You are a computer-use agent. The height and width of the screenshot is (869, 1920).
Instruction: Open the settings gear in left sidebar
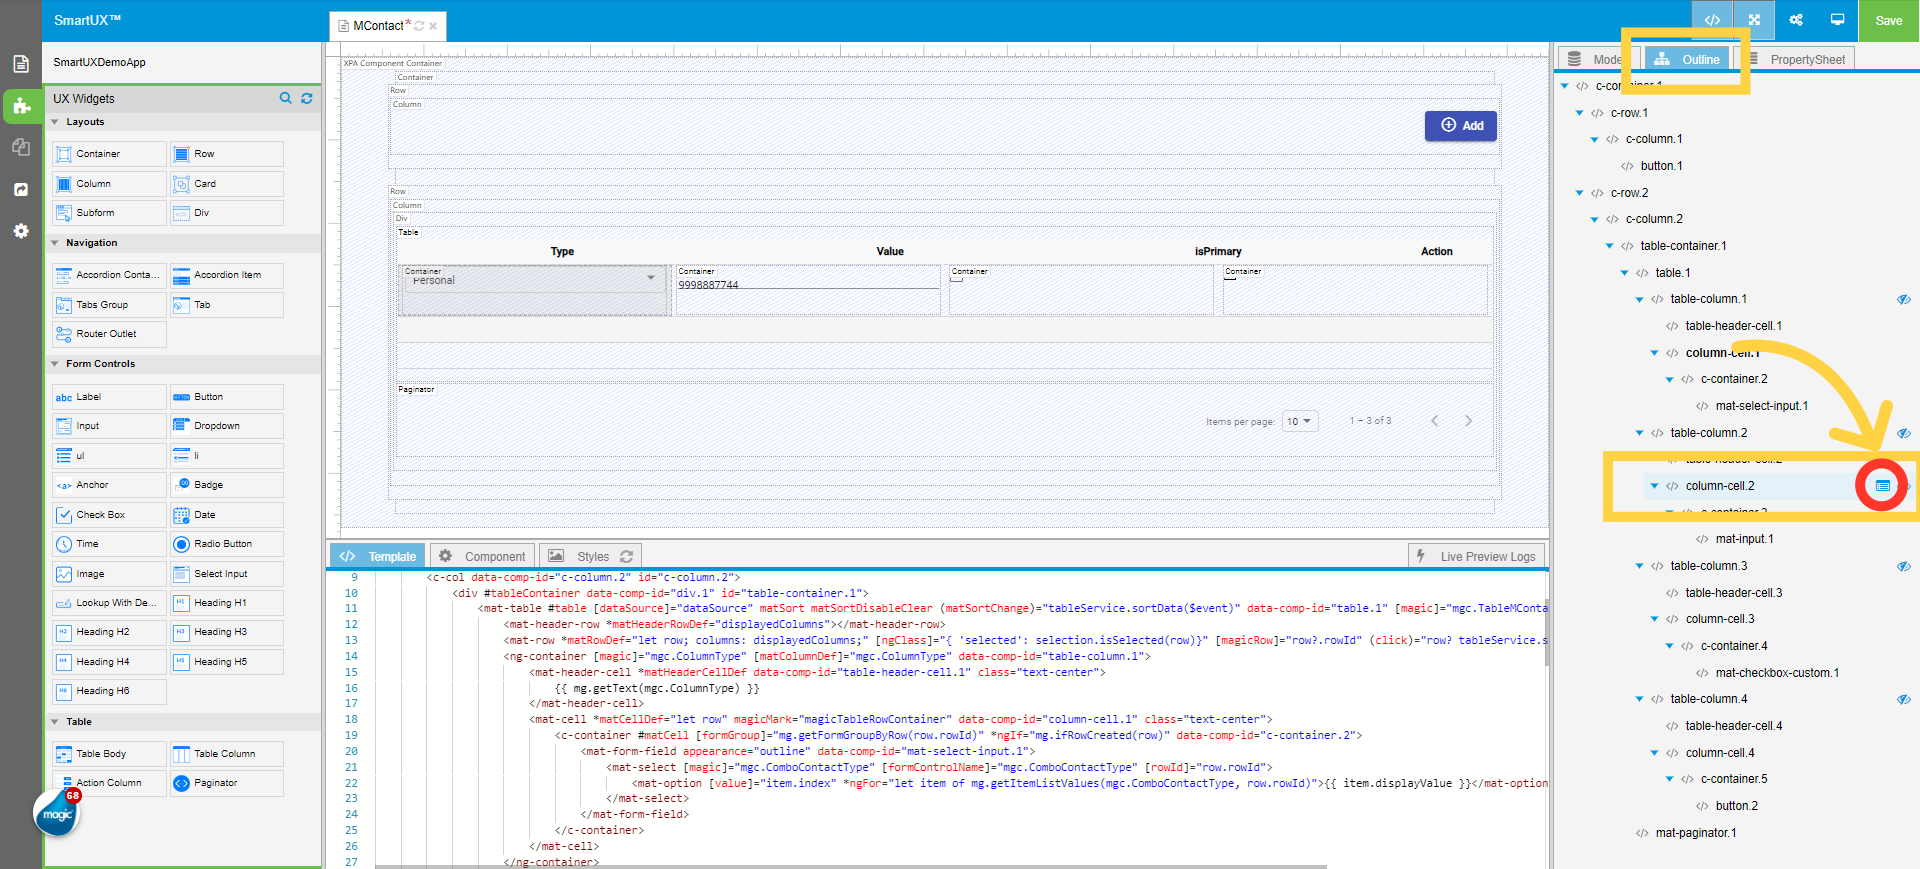21,231
